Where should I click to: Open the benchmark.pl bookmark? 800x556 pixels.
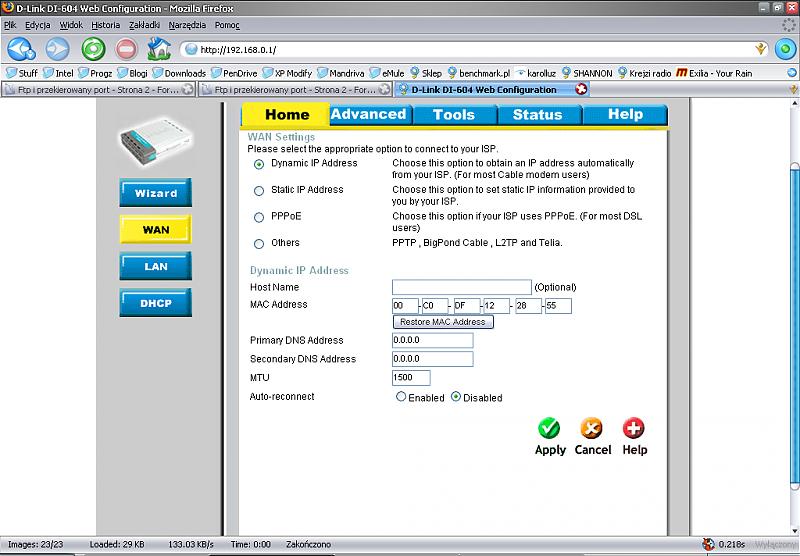479,73
